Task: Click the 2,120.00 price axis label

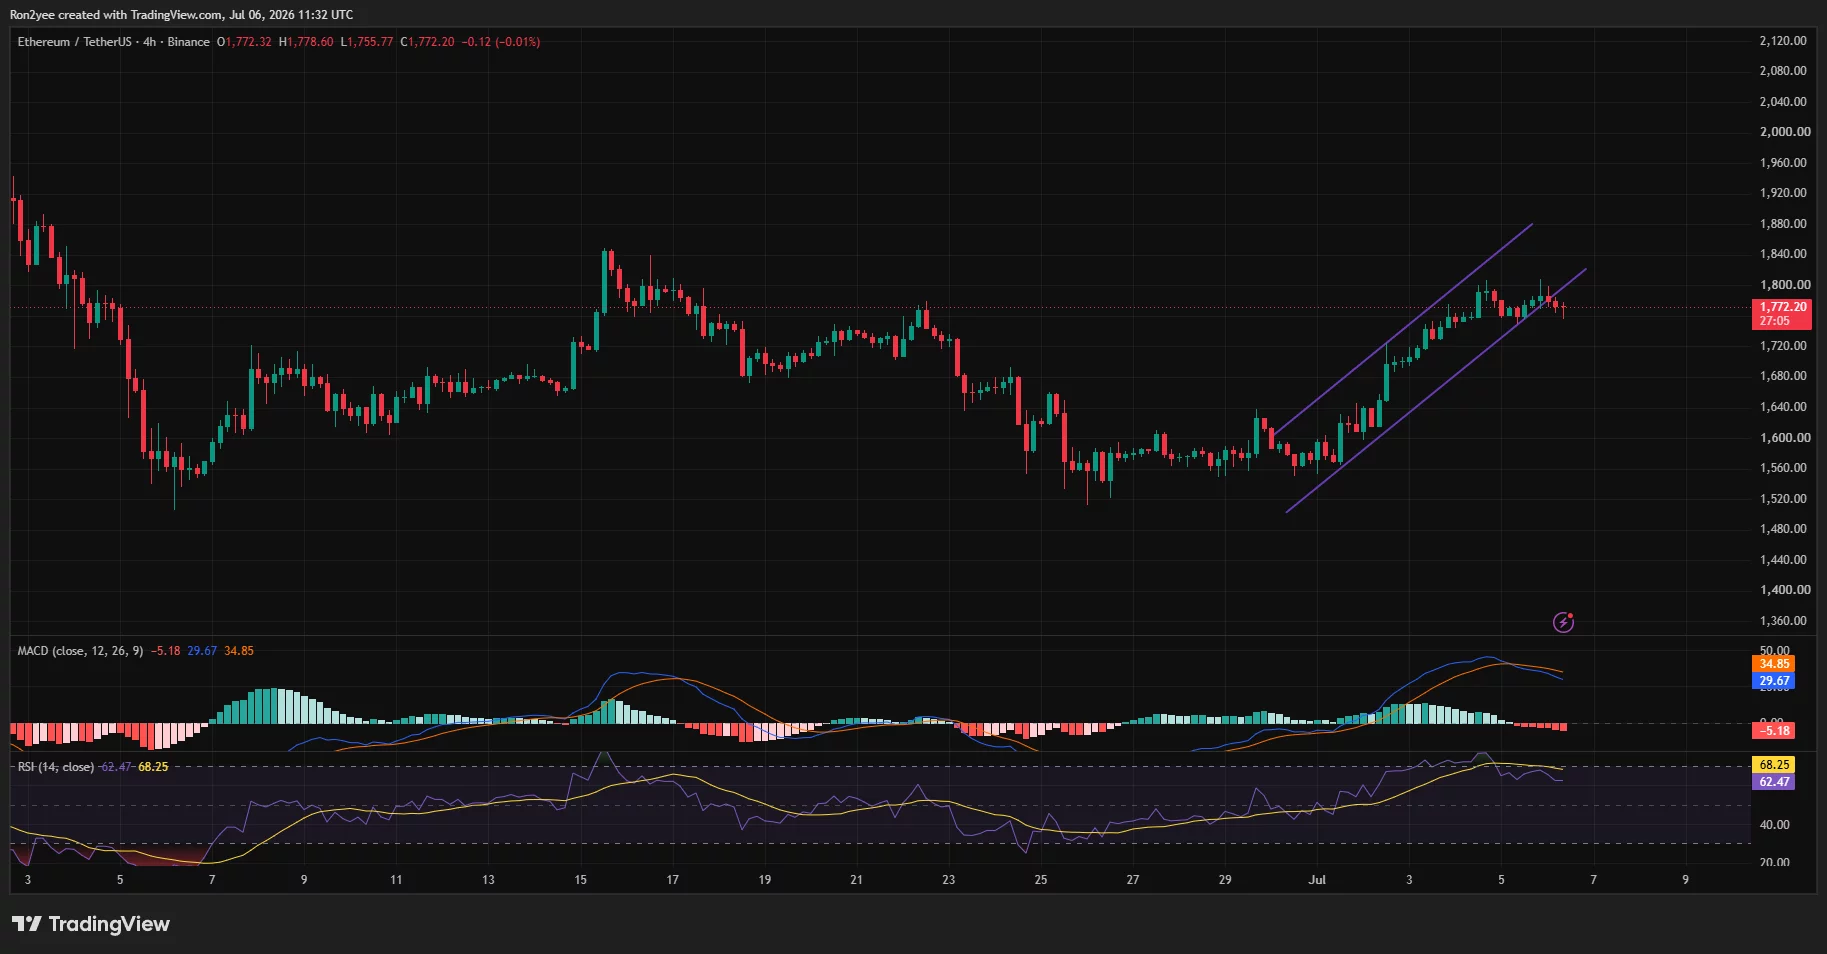Action: point(1783,41)
